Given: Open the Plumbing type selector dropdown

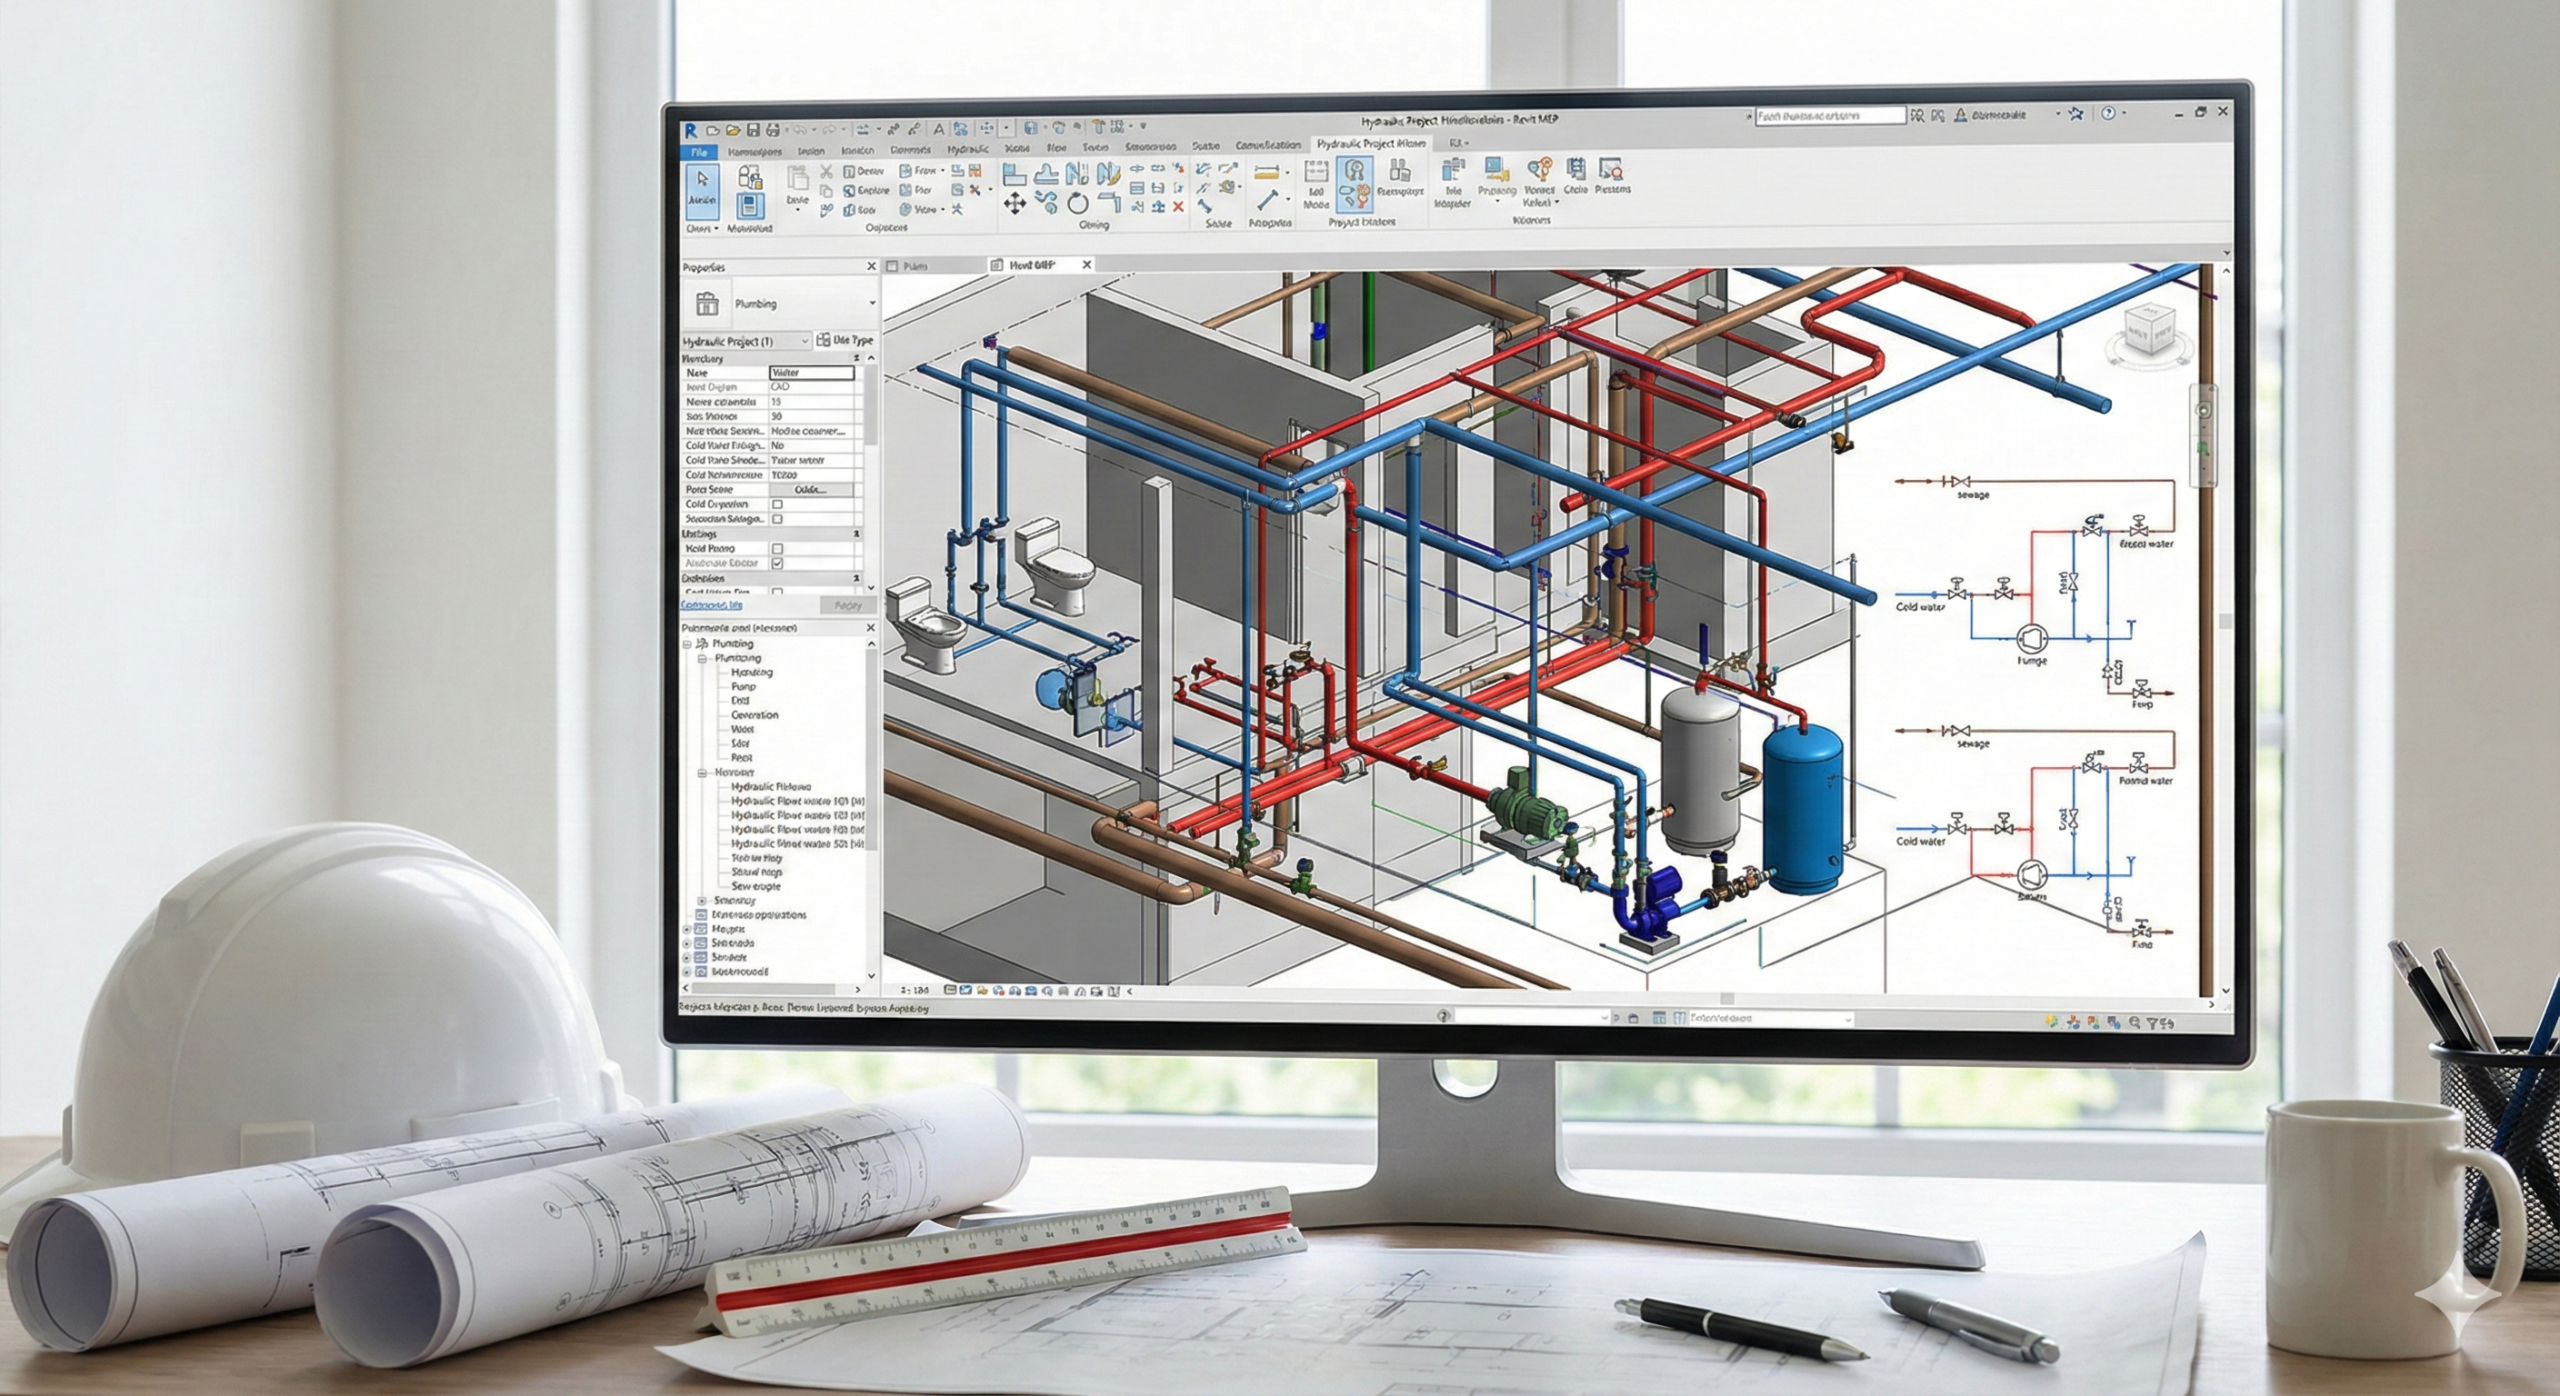Looking at the screenshot, I should pos(871,303).
